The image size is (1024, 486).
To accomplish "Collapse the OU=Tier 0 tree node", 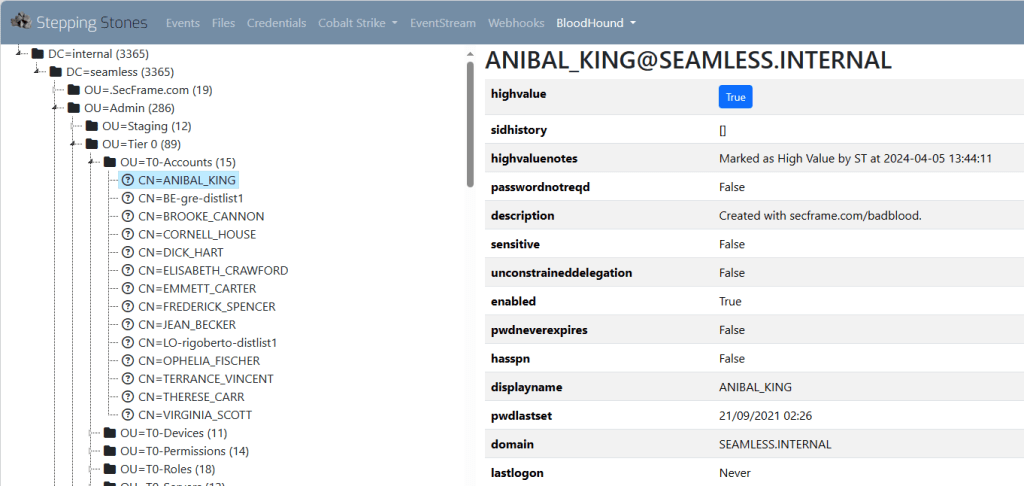I will (x=74, y=144).
